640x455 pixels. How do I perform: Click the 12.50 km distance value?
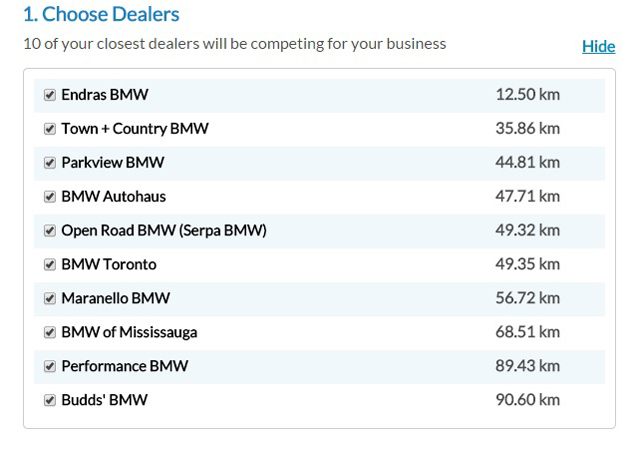527,95
